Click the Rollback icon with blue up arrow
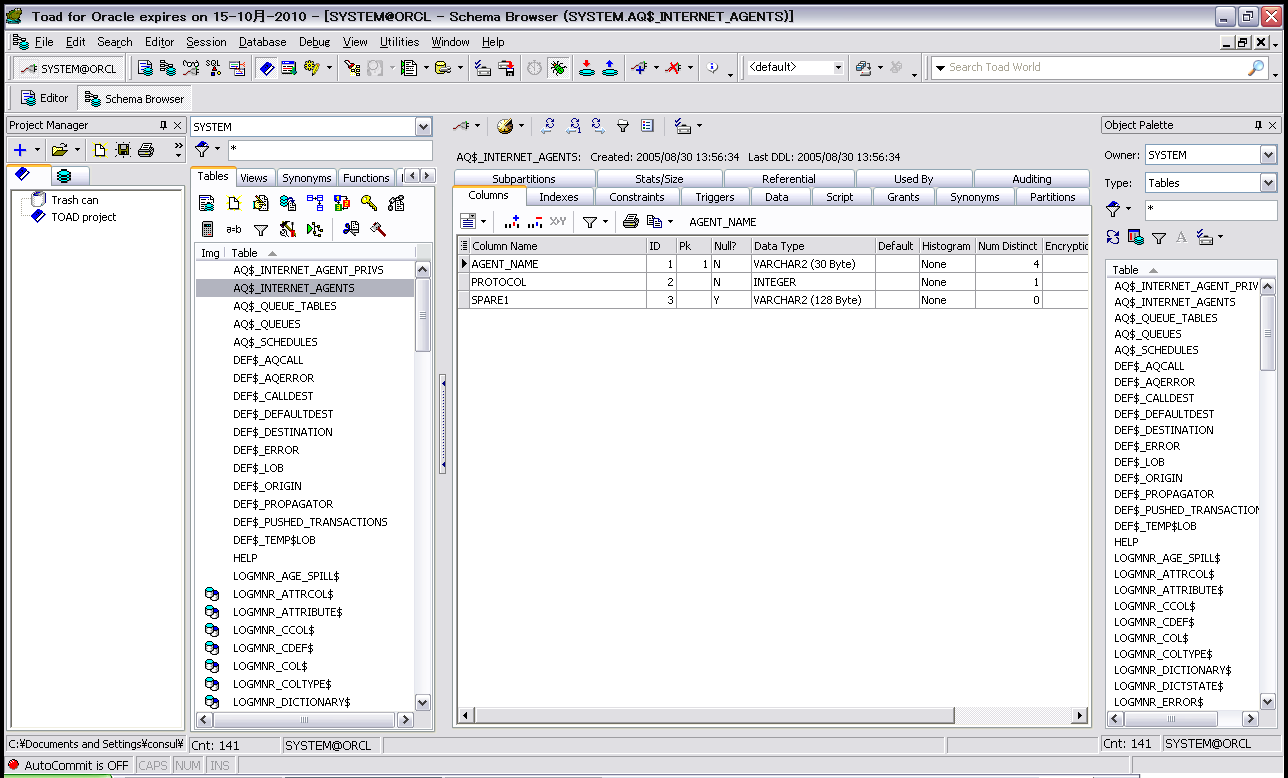 (x=609, y=68)
